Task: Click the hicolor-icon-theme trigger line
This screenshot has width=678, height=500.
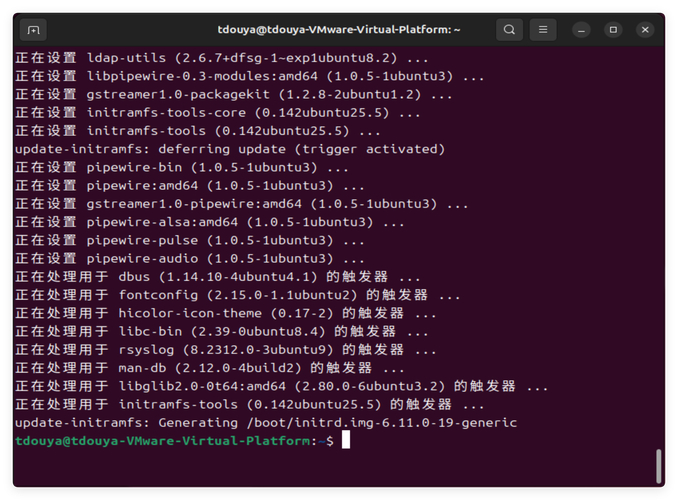Action: point(226,313)
